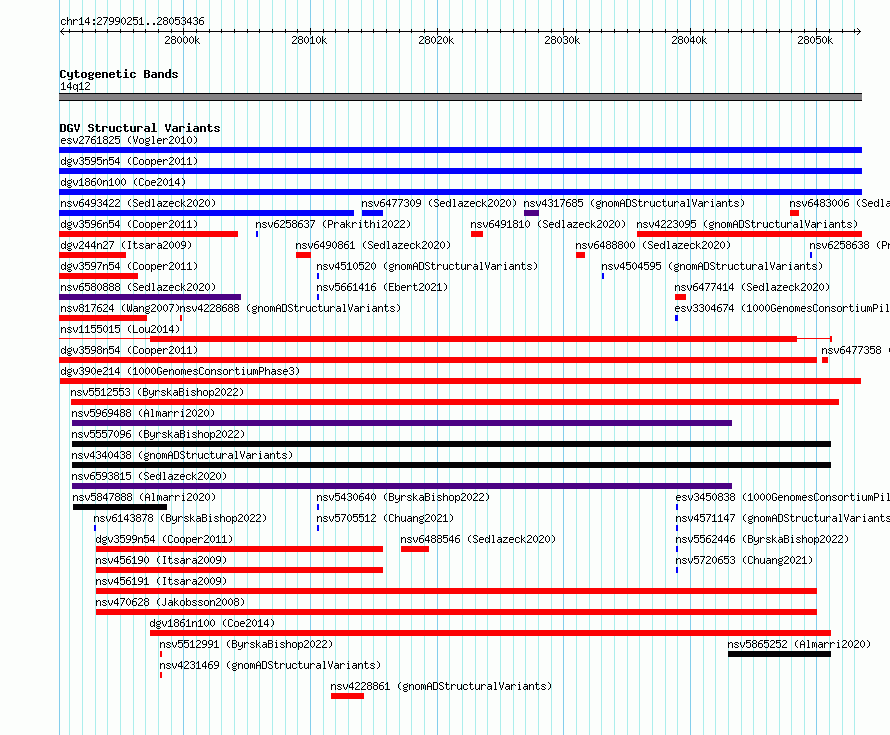Select red bar under nsv6491810
Image resolution: width=890 pixels, height=735 pixels.
click(x=477, y=234)
